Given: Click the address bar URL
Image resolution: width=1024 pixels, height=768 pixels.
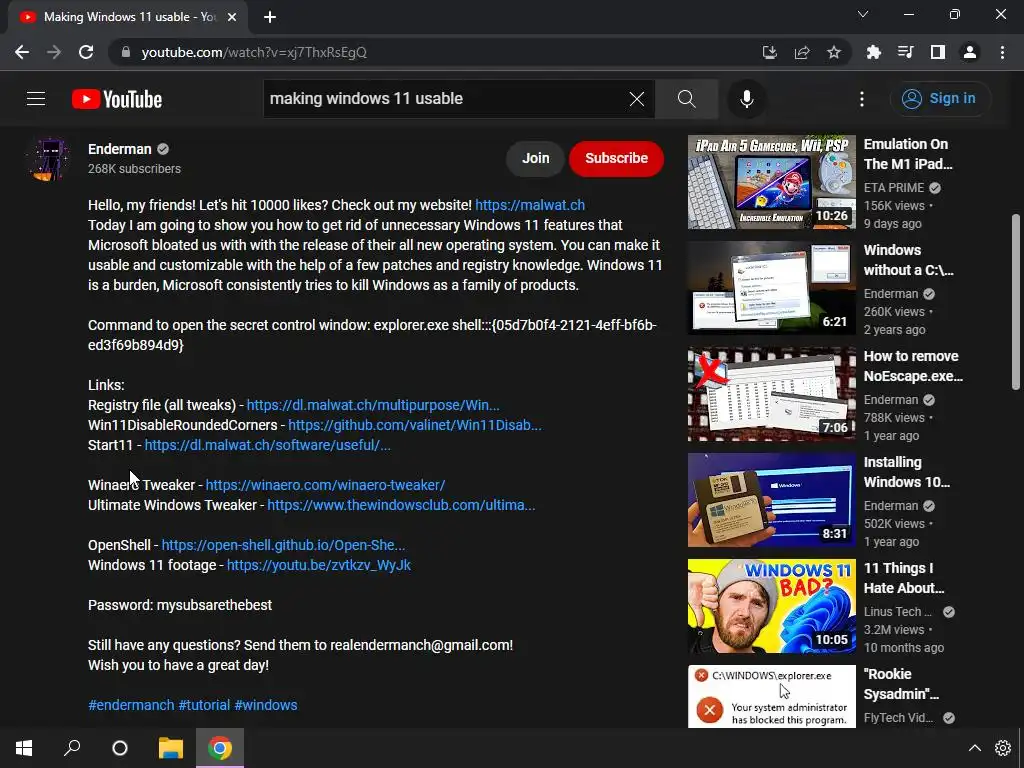Looking at the screenshot, I should (254, 52).
